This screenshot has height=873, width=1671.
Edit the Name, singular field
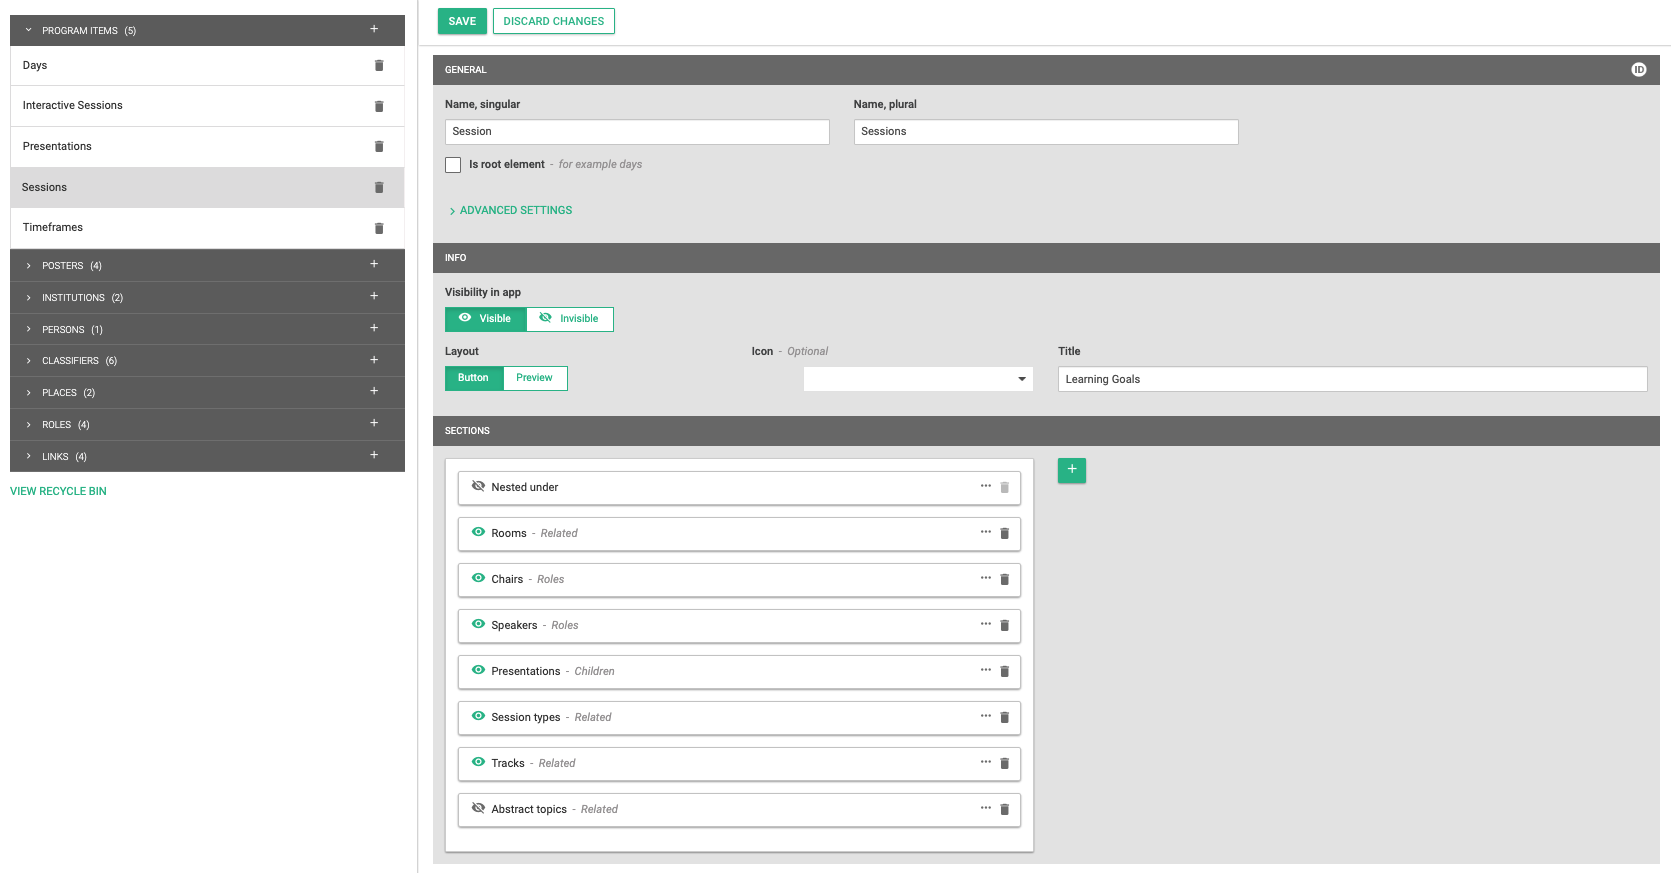click(x=637, y=132)
